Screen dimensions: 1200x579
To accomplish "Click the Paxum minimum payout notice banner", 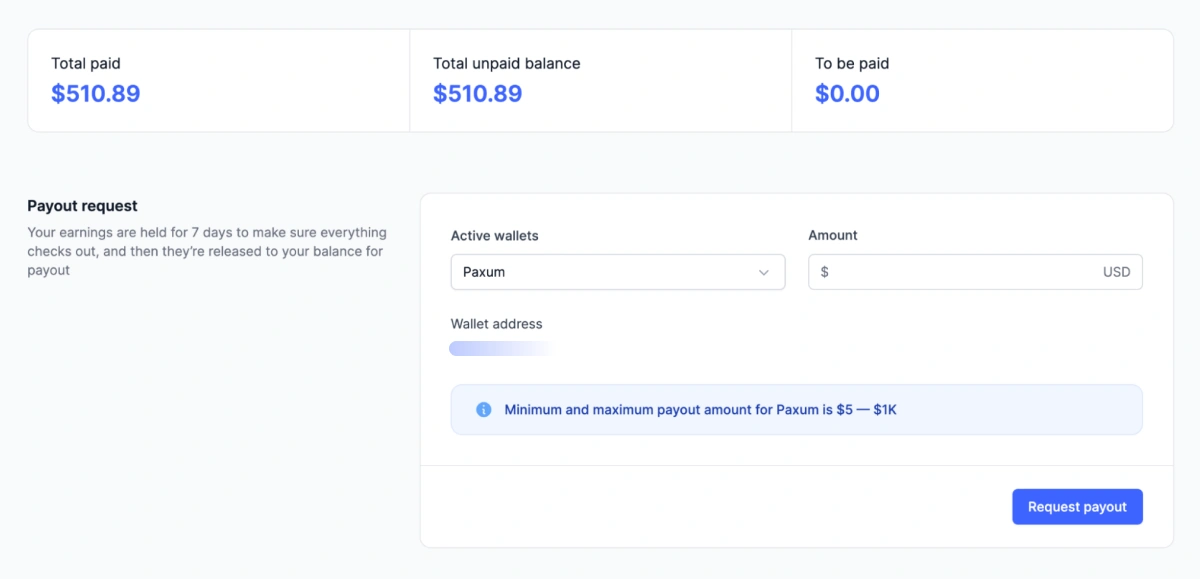I will 796,409.
